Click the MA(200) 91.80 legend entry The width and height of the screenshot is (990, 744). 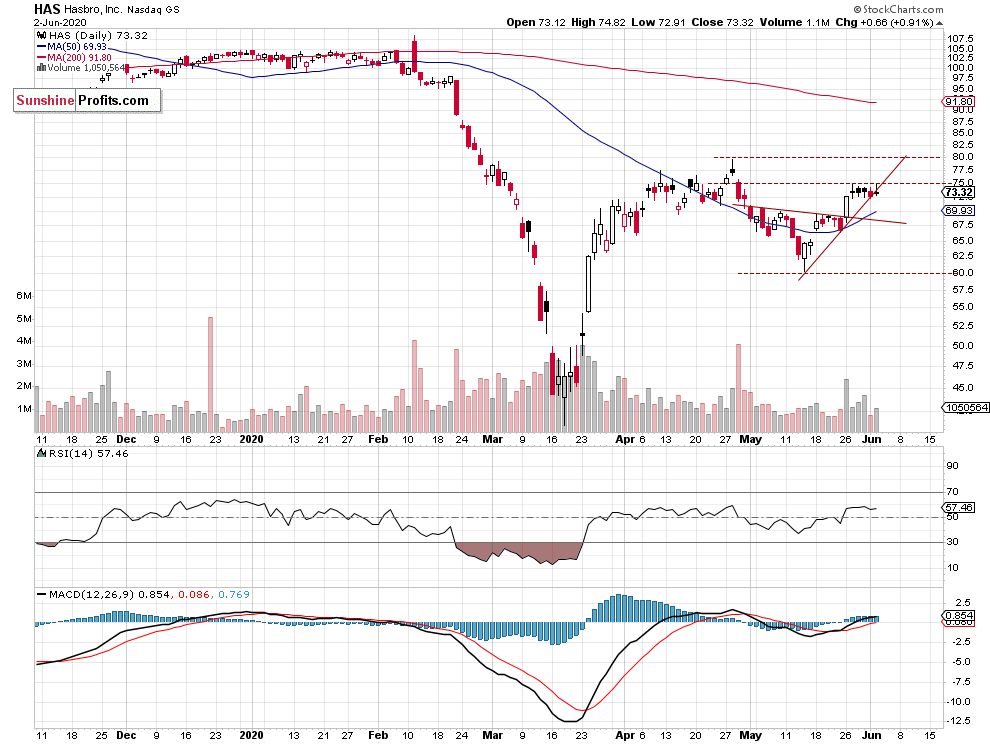click(x=79, y=57)
